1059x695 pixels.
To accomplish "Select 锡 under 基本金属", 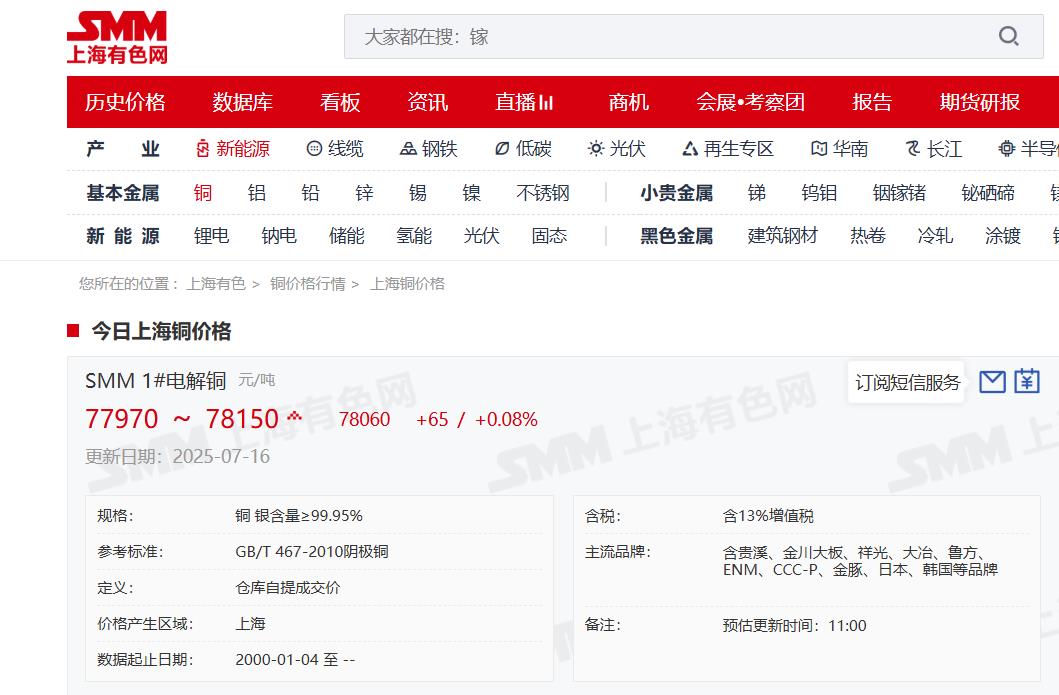I will (x=417, y=193).
